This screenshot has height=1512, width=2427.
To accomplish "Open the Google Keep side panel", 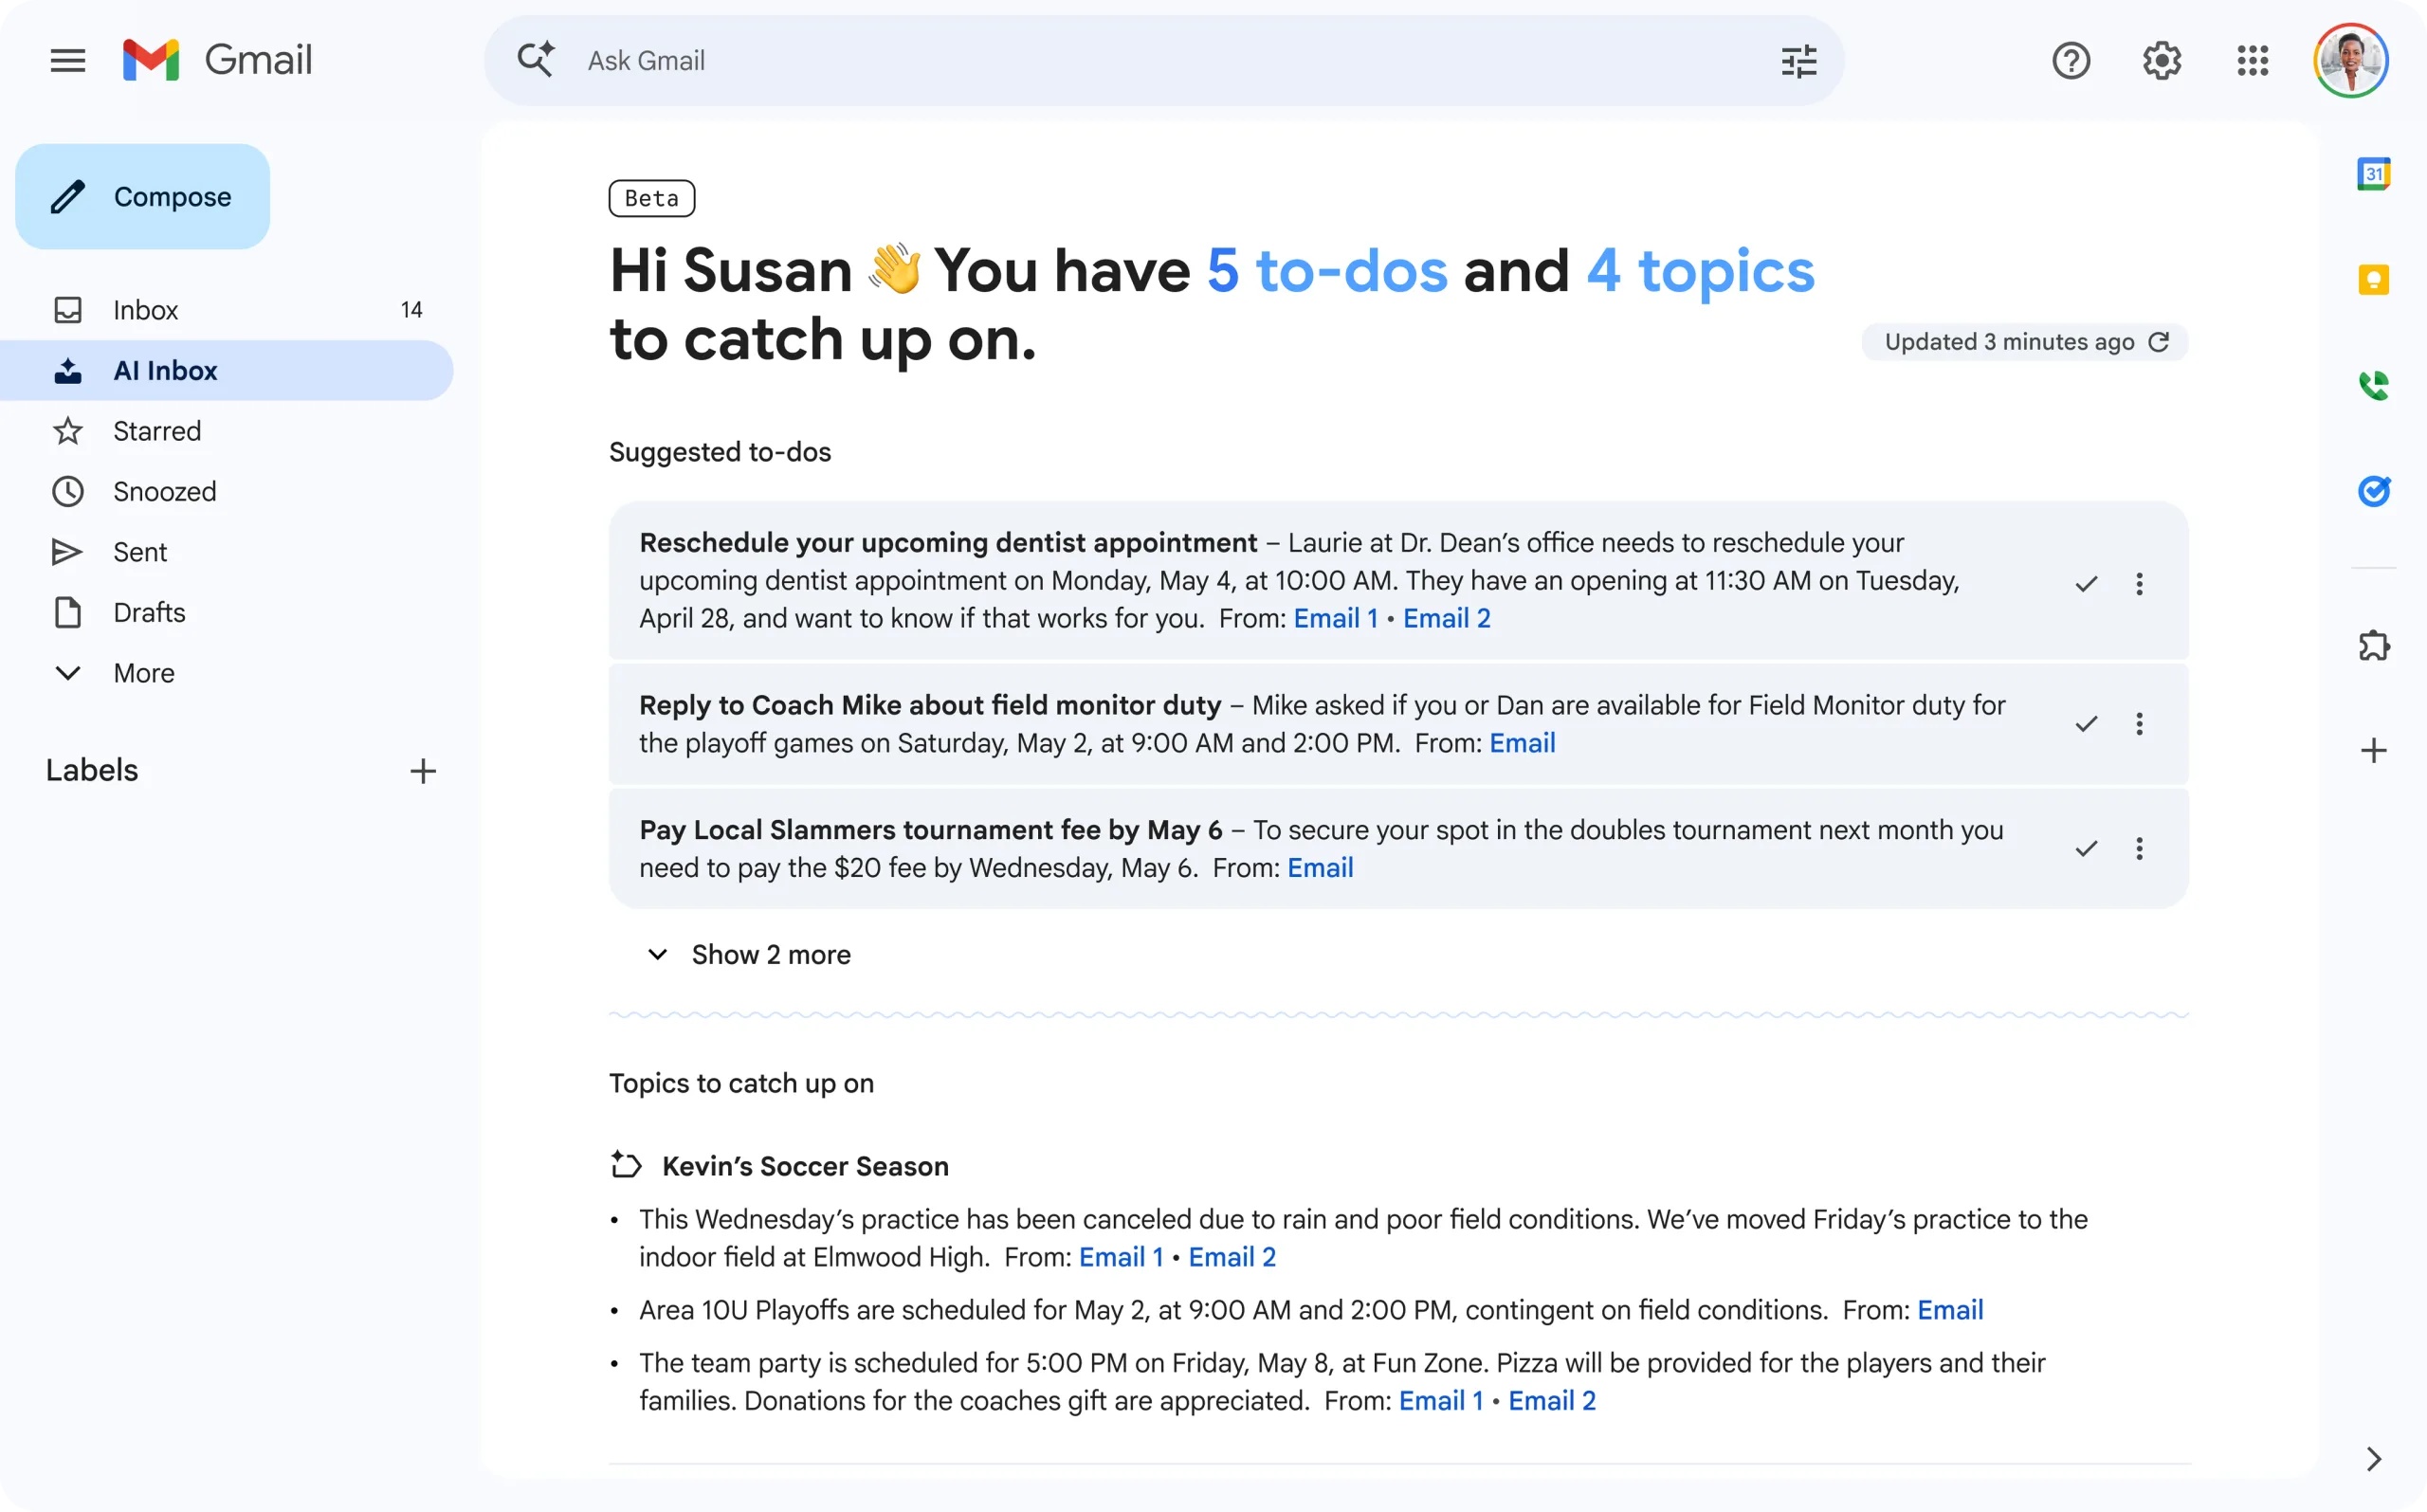I will point(2374,278).
